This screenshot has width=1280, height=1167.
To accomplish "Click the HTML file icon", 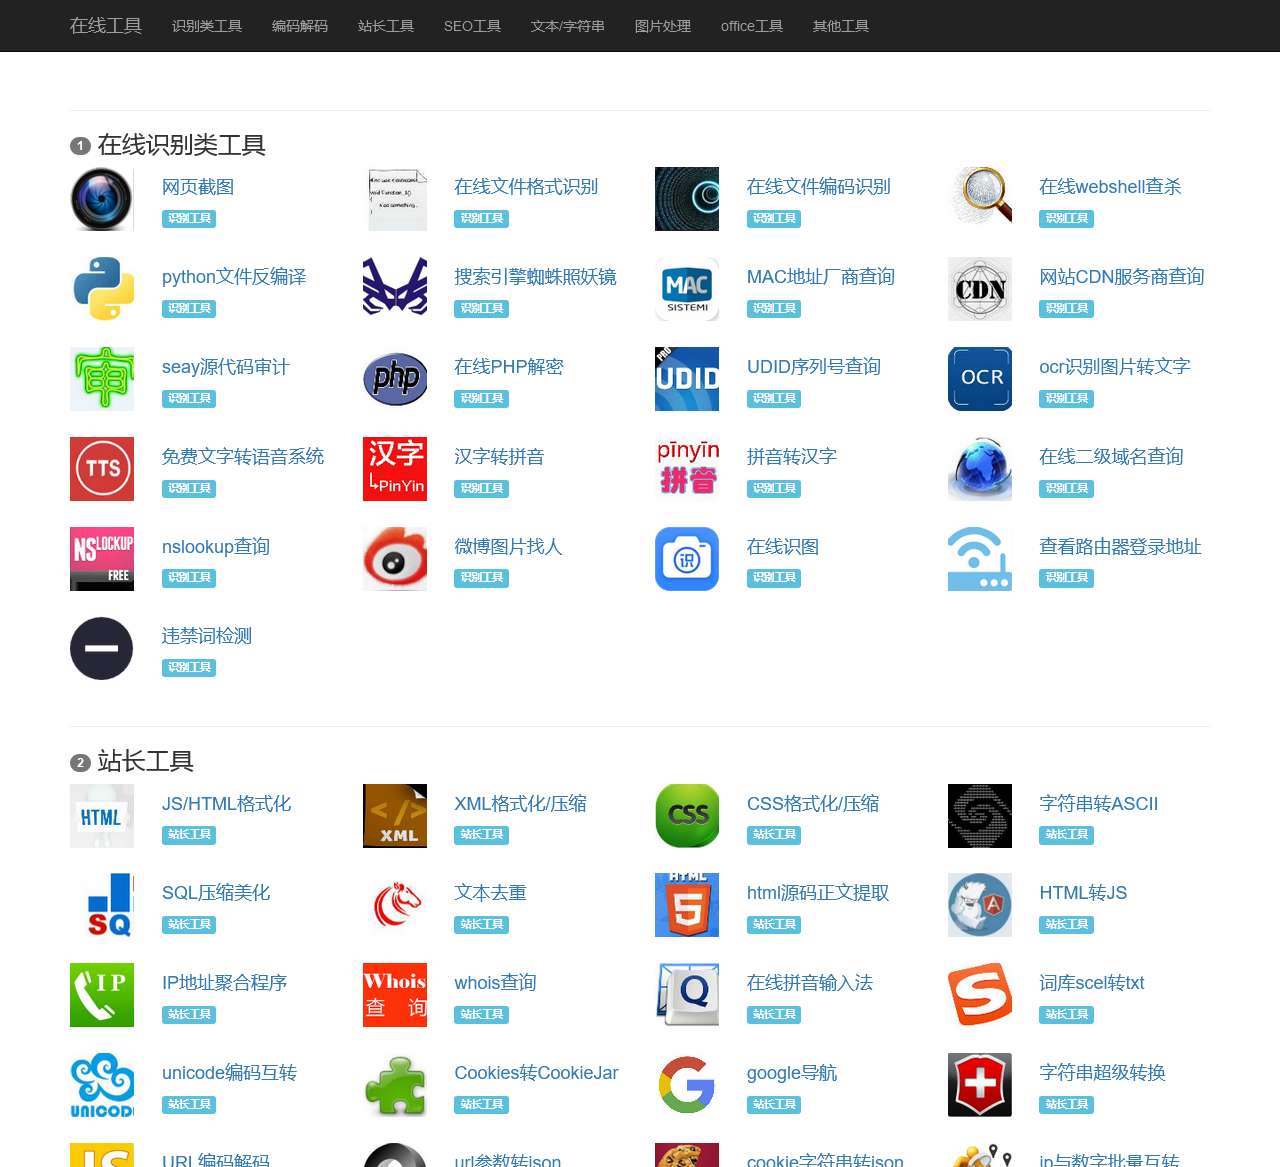I will pos(102,816).
